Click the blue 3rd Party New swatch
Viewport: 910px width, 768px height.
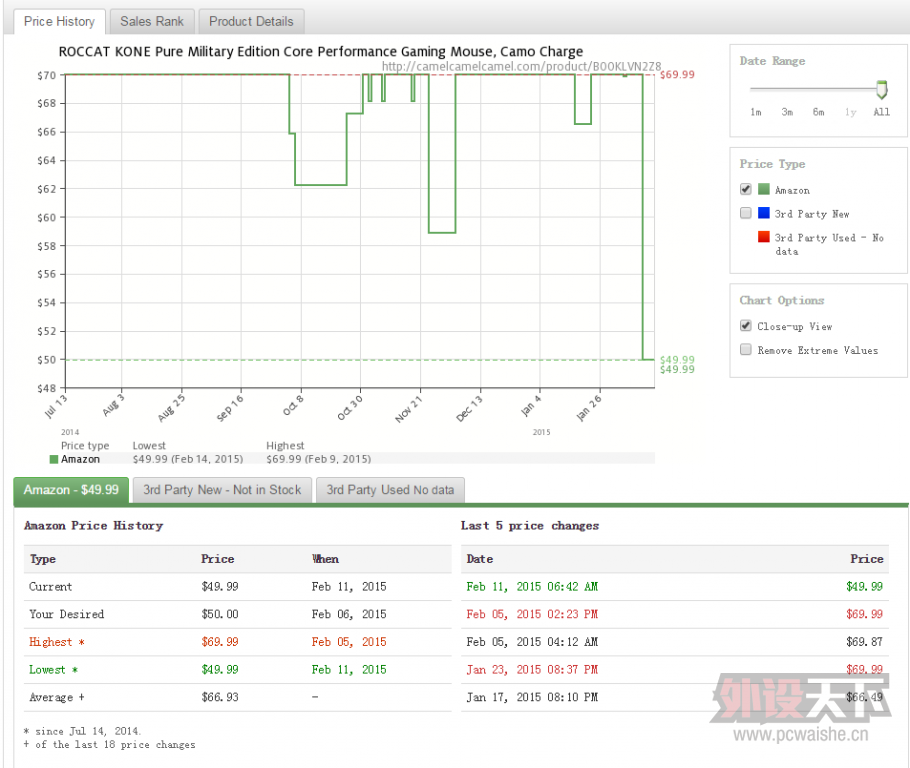pos(764,213)
